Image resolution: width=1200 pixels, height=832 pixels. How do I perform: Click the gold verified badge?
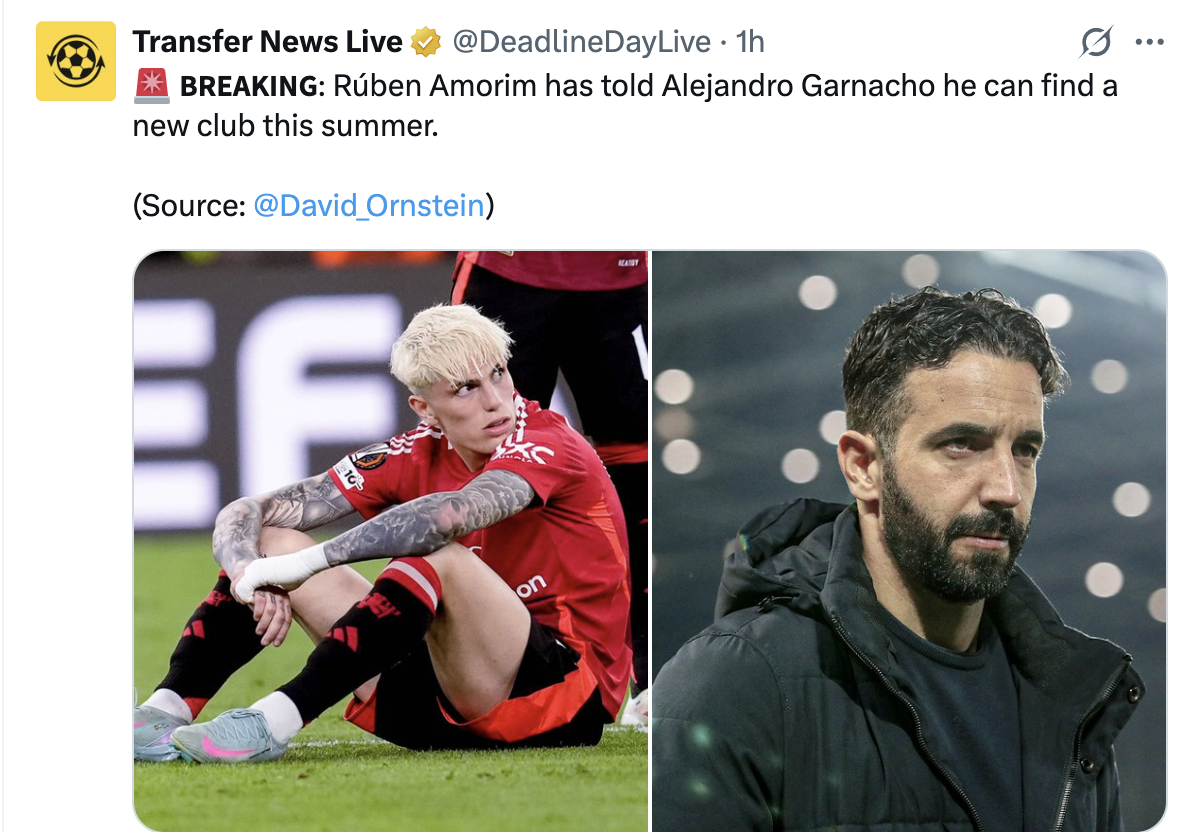[x=427, y=42]
